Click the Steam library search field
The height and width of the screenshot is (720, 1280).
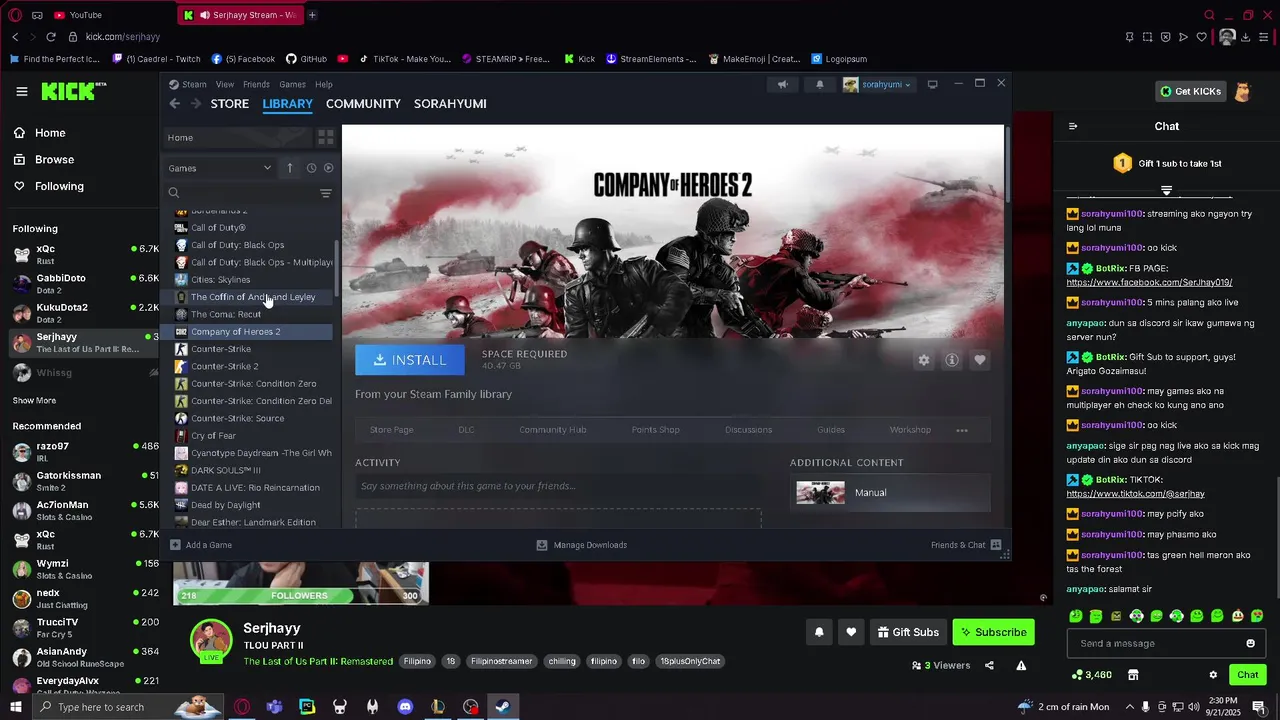pos(240,193)
